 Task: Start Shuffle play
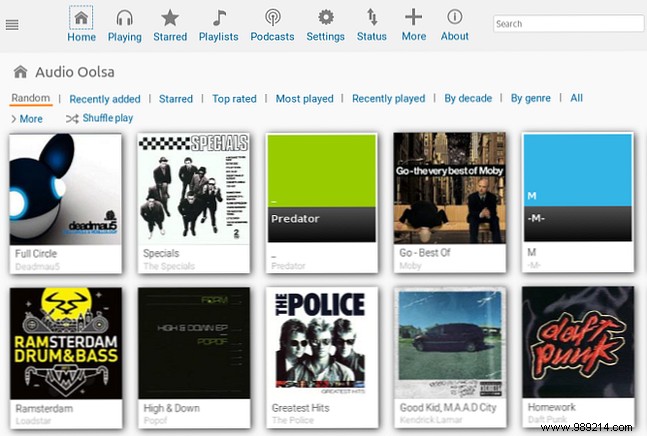coord(108,118)
